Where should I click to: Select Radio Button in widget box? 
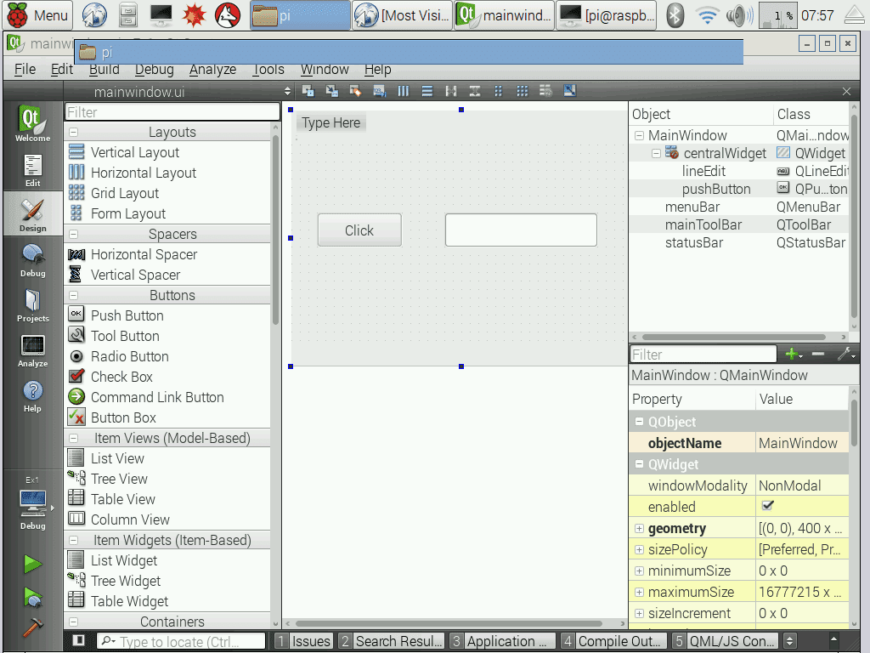click(129, 356)
